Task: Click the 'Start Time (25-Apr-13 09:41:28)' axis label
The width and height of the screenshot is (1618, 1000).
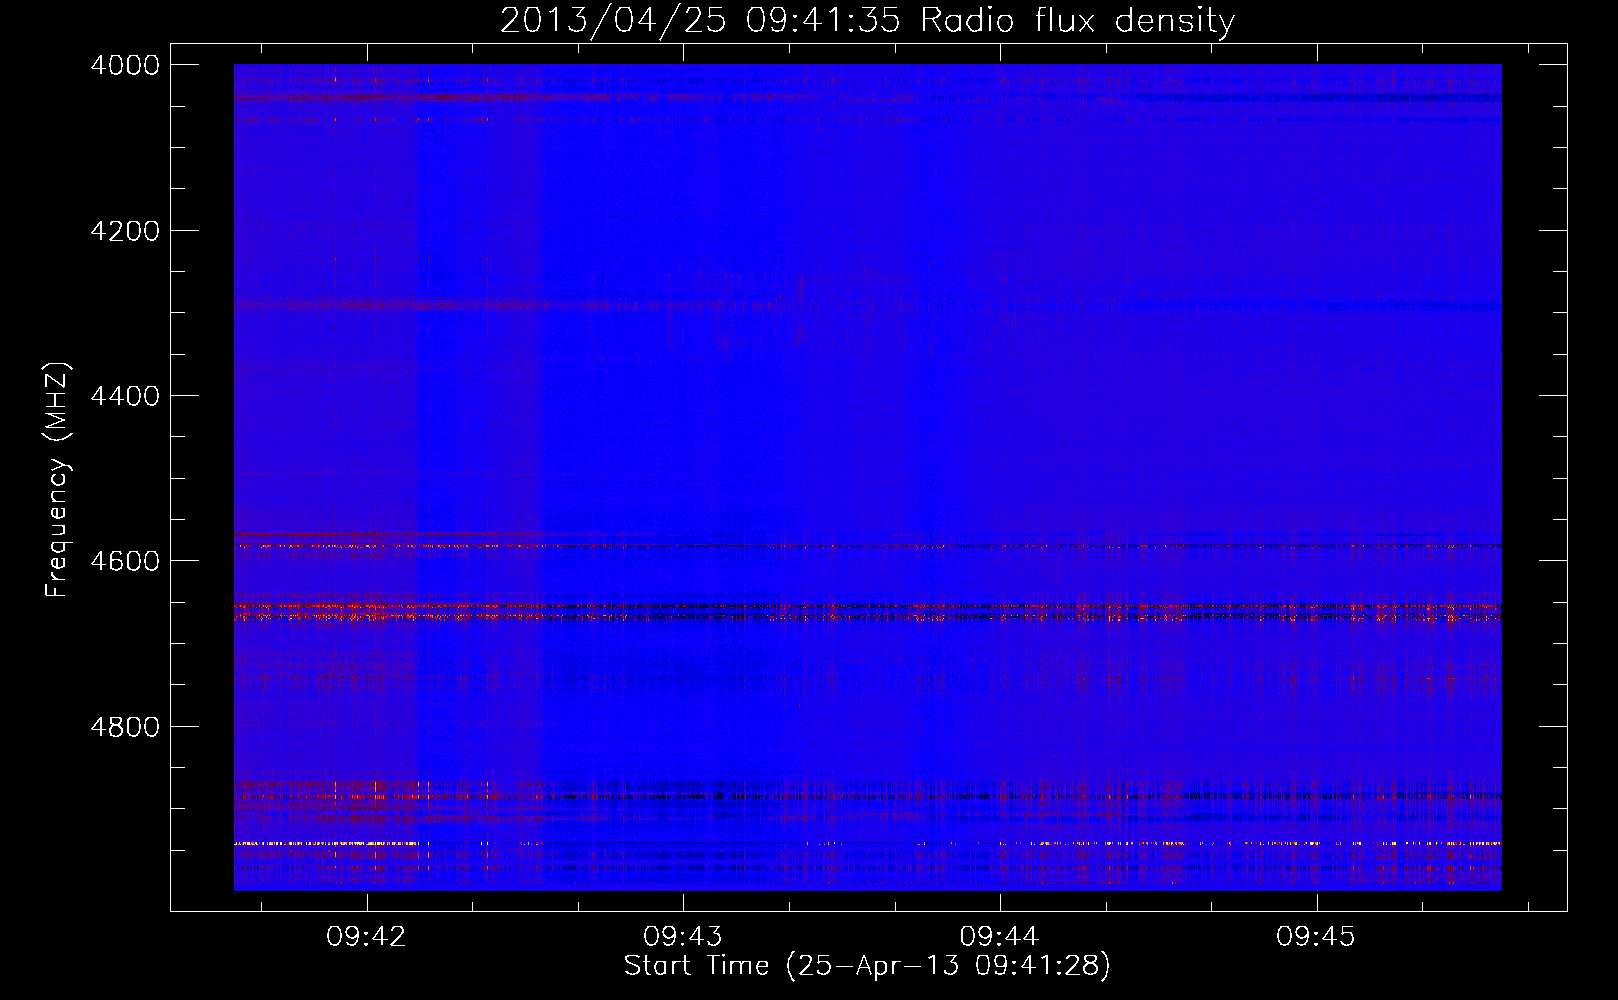Action: [867, 966]
